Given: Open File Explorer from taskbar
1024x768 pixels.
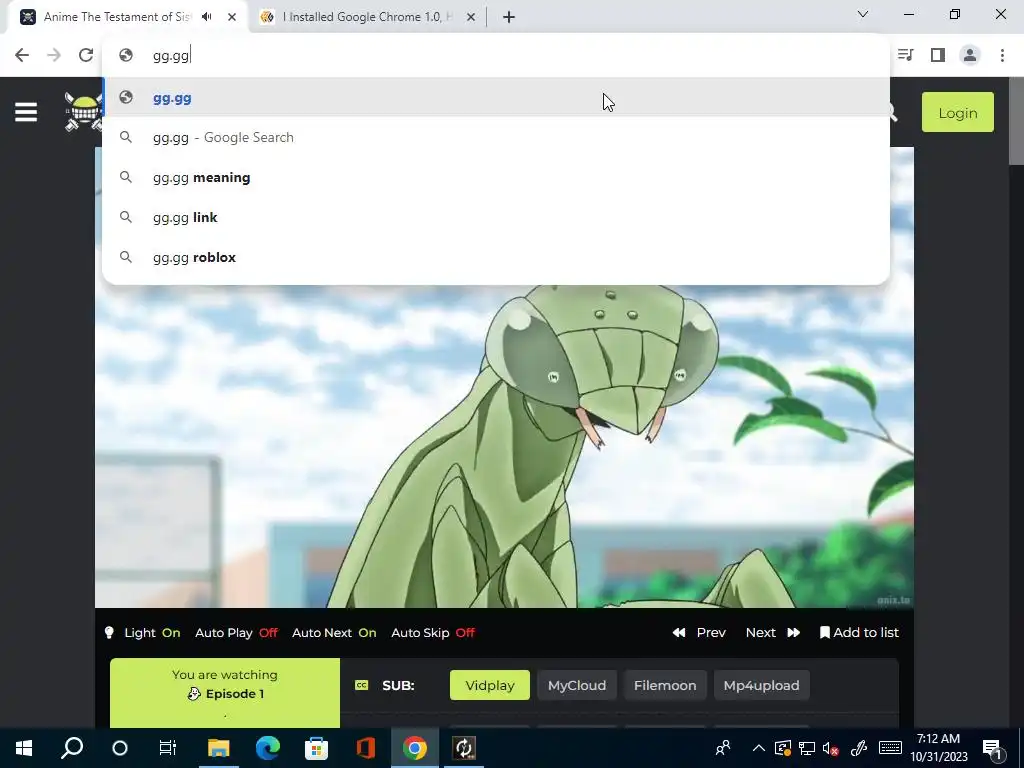Looking at the screenshot, I should click(219, 748).
